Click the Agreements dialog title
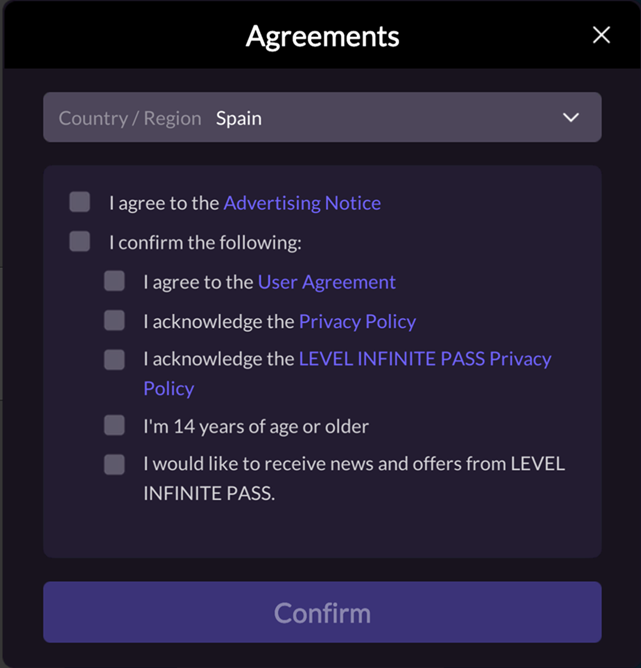 point(322,37)
